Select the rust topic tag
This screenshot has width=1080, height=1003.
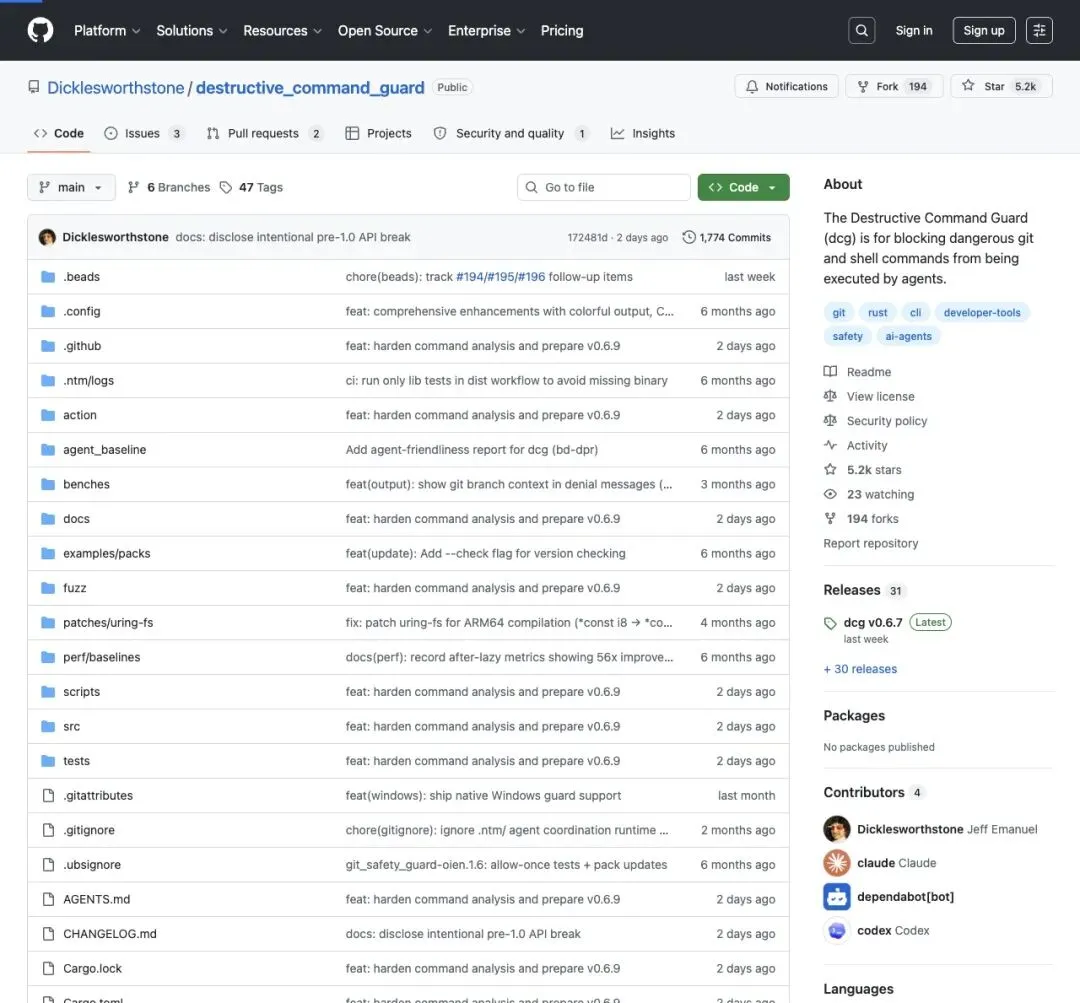pyautogui.click(x=877, y=312)
